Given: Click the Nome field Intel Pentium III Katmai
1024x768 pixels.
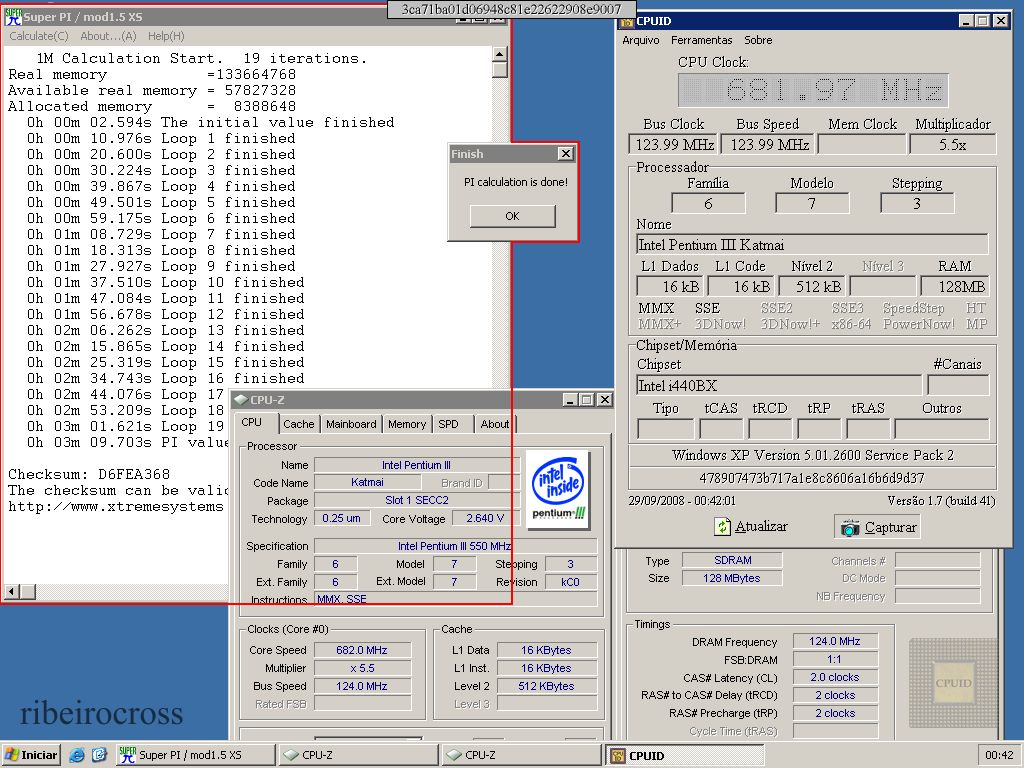Looking at the screenshot, I should coord(812,245).
